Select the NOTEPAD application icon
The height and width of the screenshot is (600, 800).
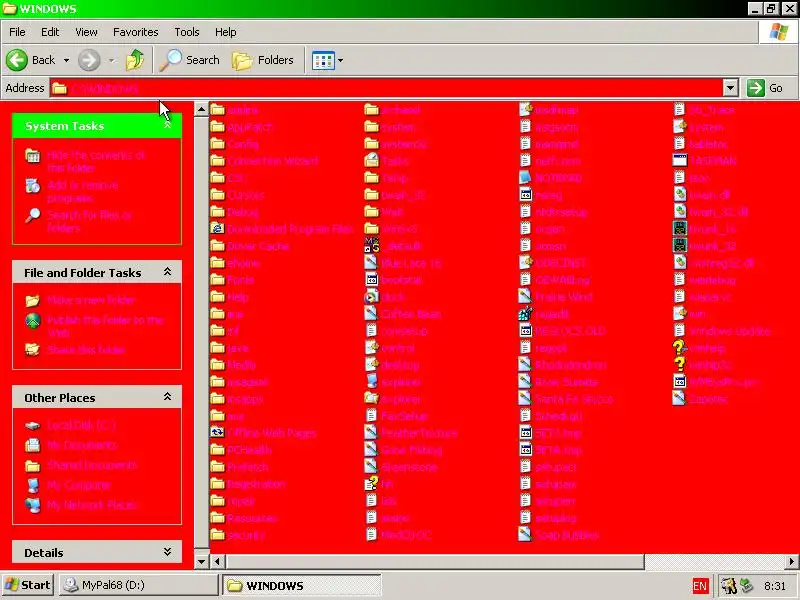click(x=526, y=178)
